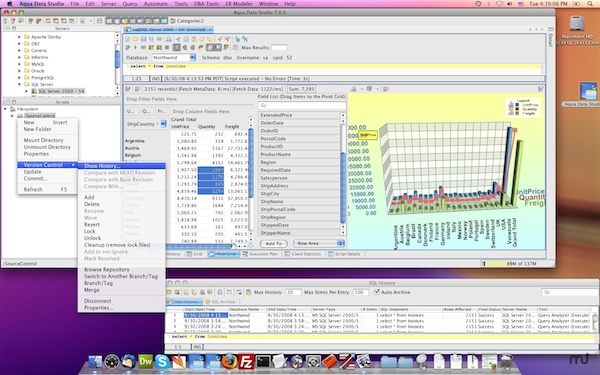This screenshot has width=600, height=375.
Task: Expand the DB2 server folder
Action: (20, 44)
